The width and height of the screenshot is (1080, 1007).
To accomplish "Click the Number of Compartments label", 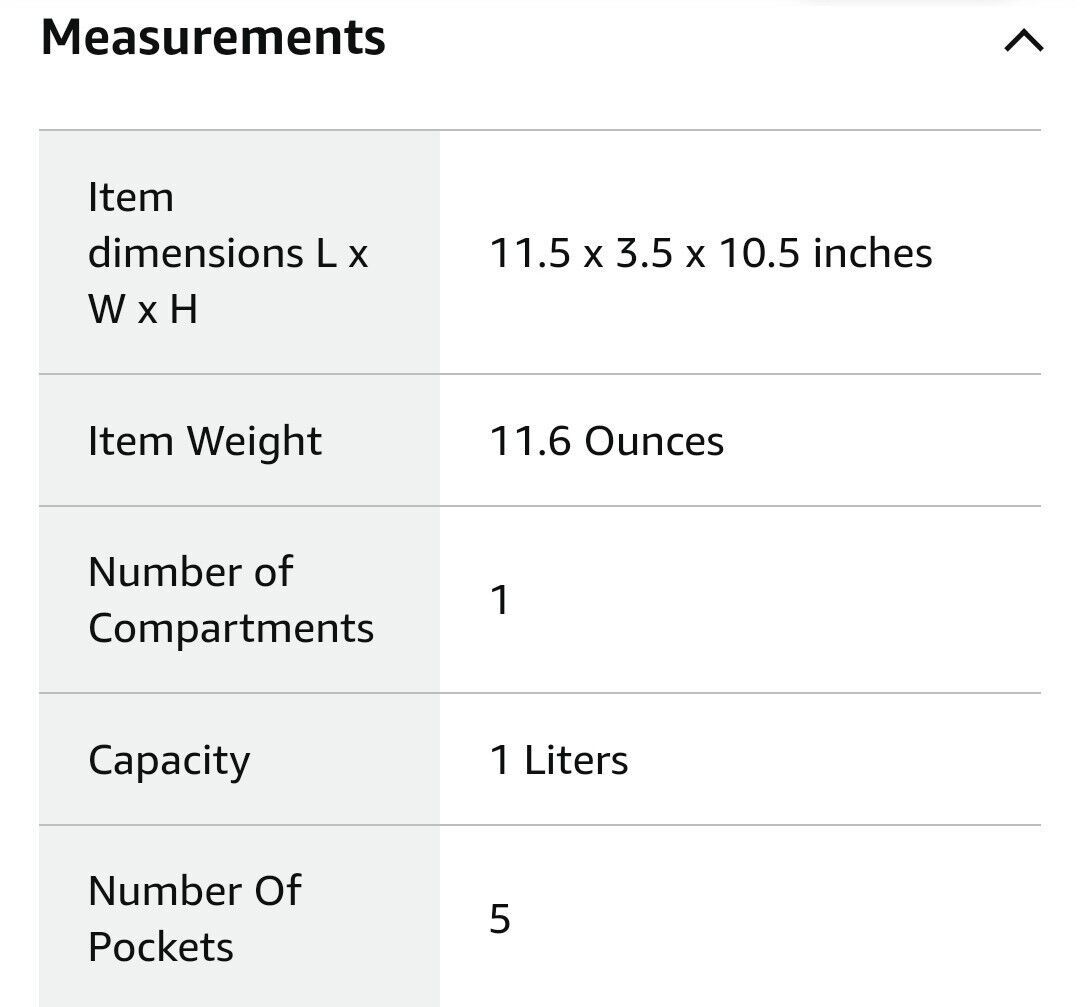I will click(231, 600).
